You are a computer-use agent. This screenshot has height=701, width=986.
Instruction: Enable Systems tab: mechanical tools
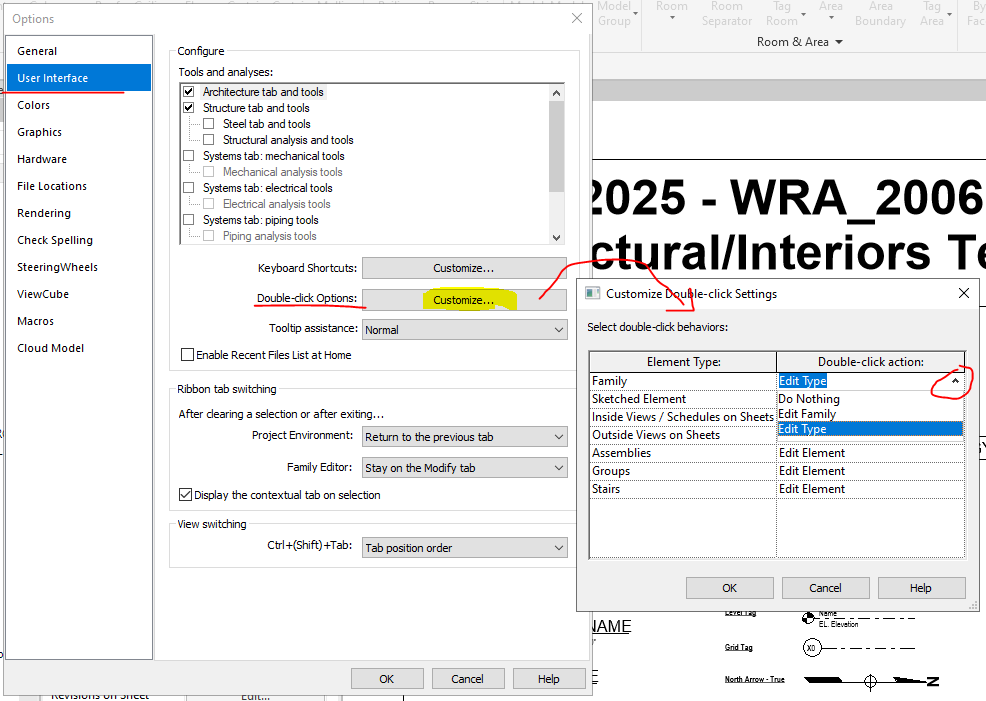[189, 155]
